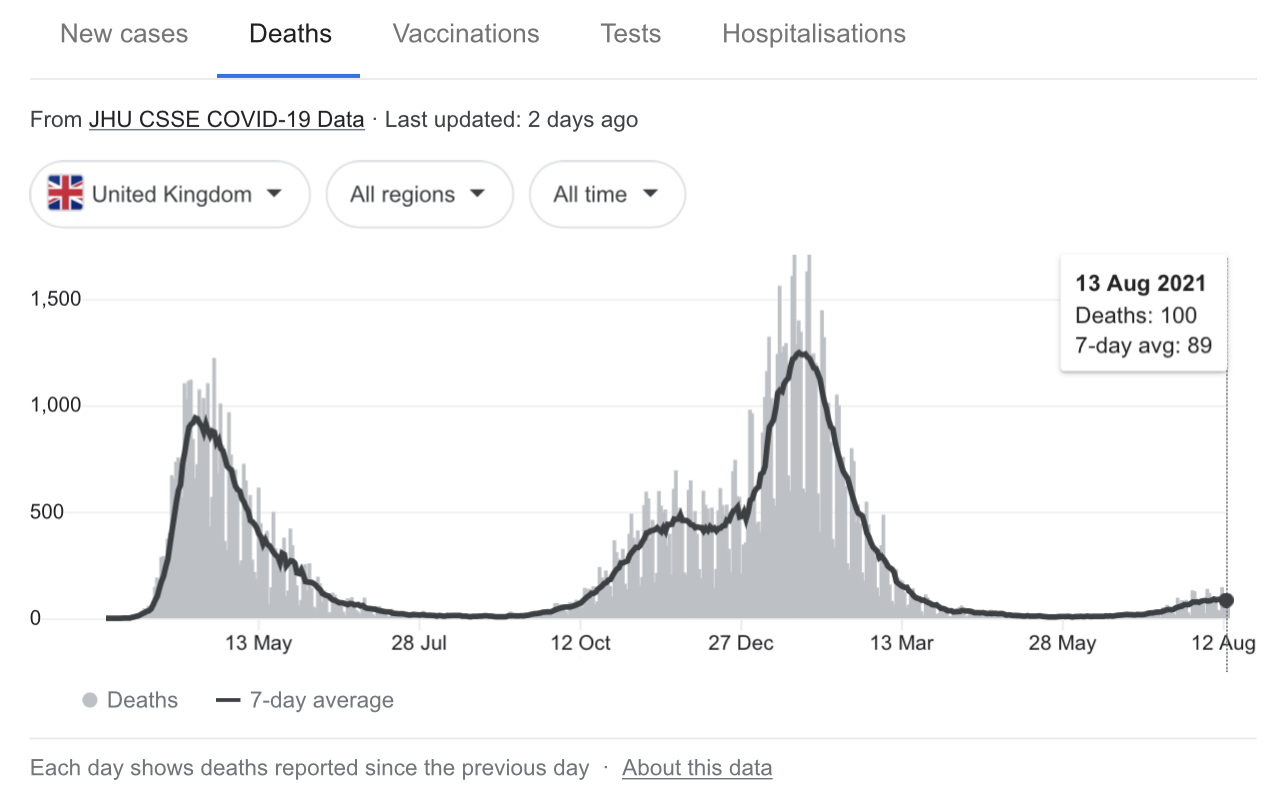Image resolution: width=1266 pixels, height=793 pixels.
Task: Click the United Kingdom flag icon
Action: [x=65, y=194]
